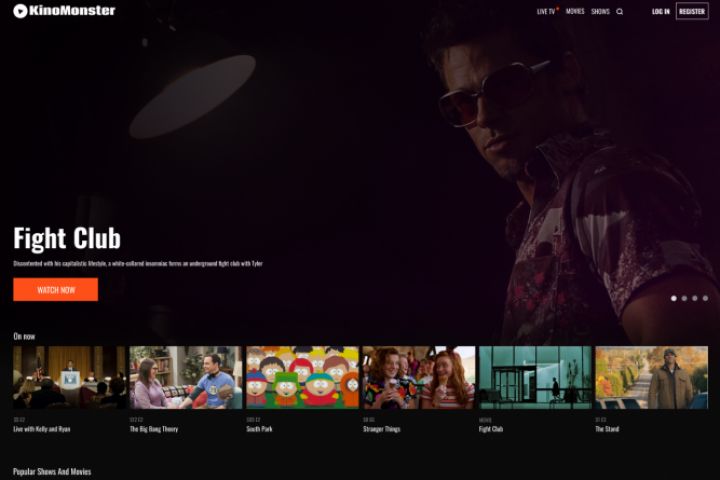Click the Register button

click(692, 11)
